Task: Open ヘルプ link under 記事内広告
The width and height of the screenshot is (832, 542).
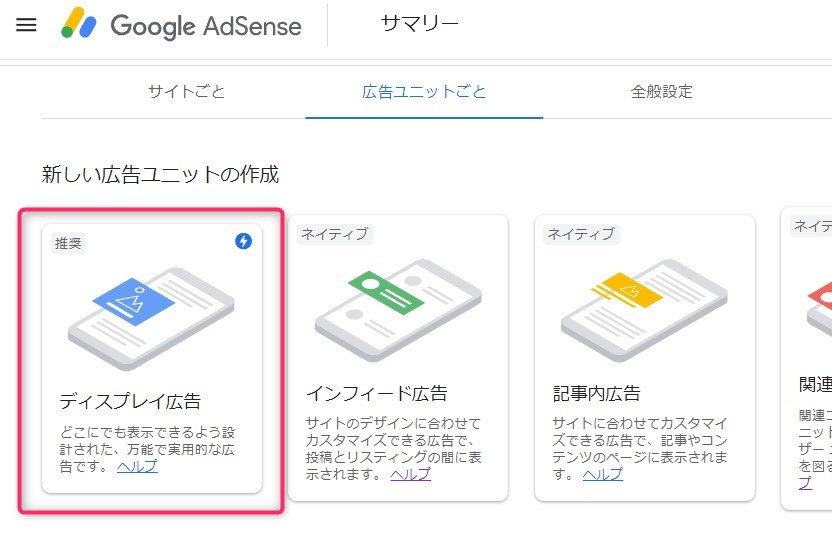Action: (603, 474)
